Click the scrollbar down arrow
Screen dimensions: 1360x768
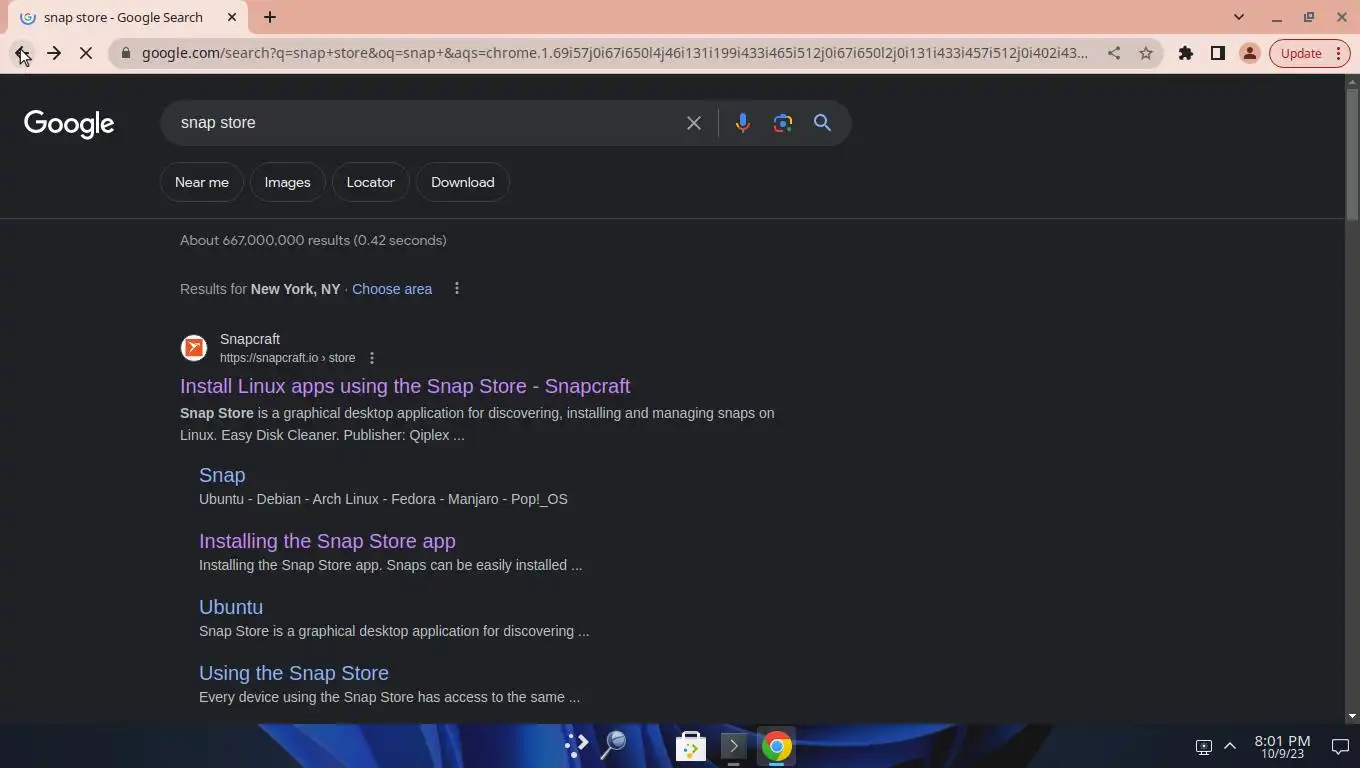1352,716
